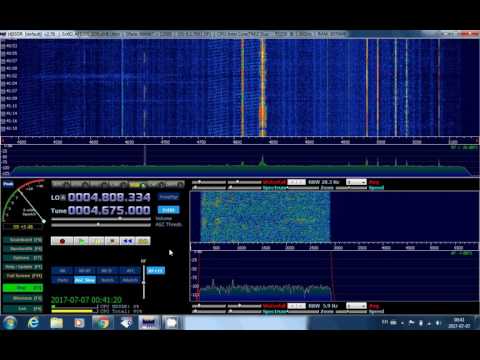This screenshot has height=360, width=480.
Task: Click the HDSDR taskbar icon
Action: pyautogui.click(x=149, y=323)
